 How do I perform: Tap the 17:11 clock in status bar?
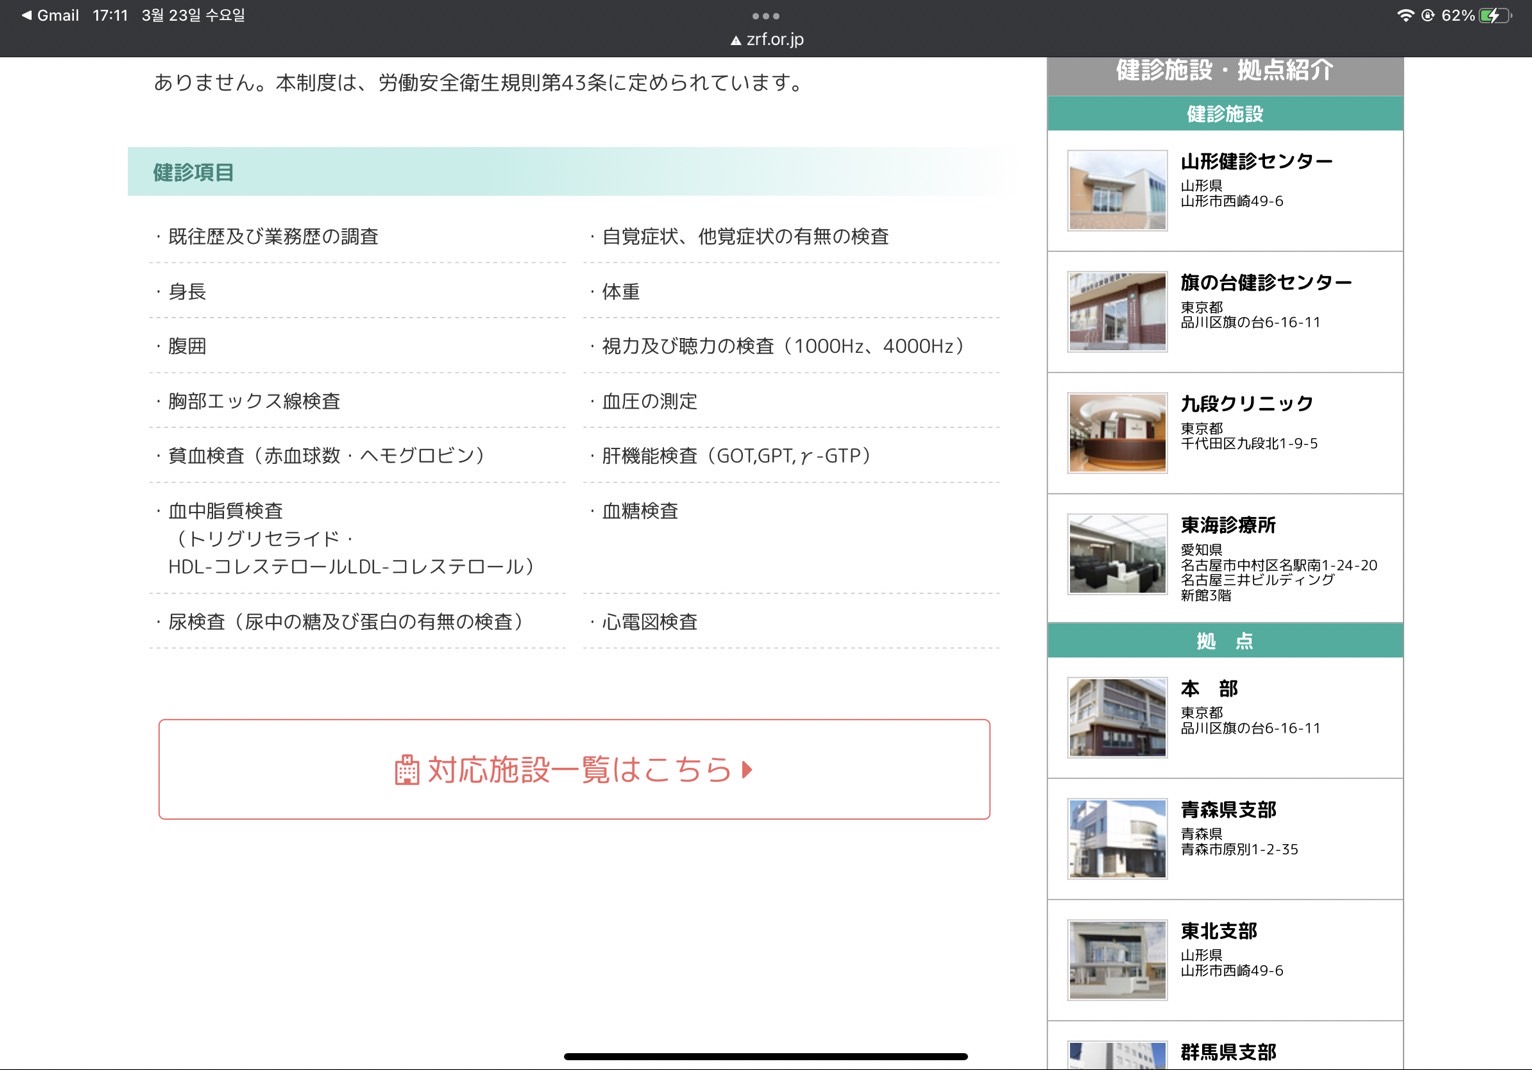click(x=110, y=15)
